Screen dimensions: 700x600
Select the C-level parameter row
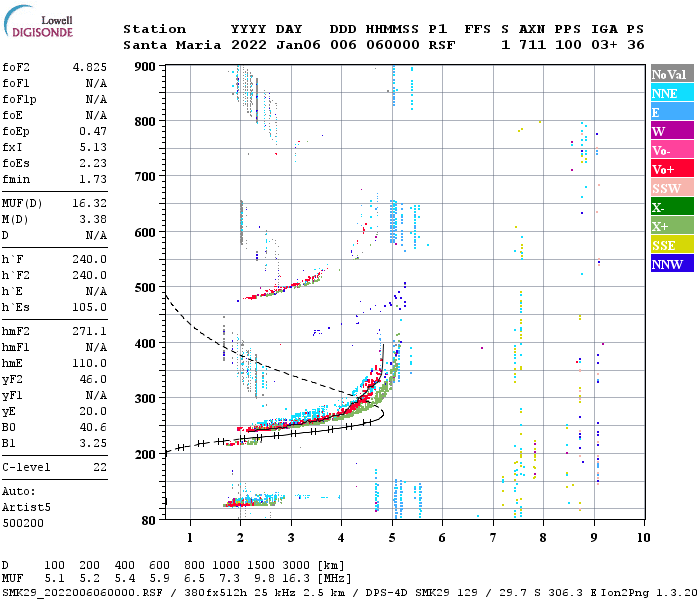[x=54, y=467]
